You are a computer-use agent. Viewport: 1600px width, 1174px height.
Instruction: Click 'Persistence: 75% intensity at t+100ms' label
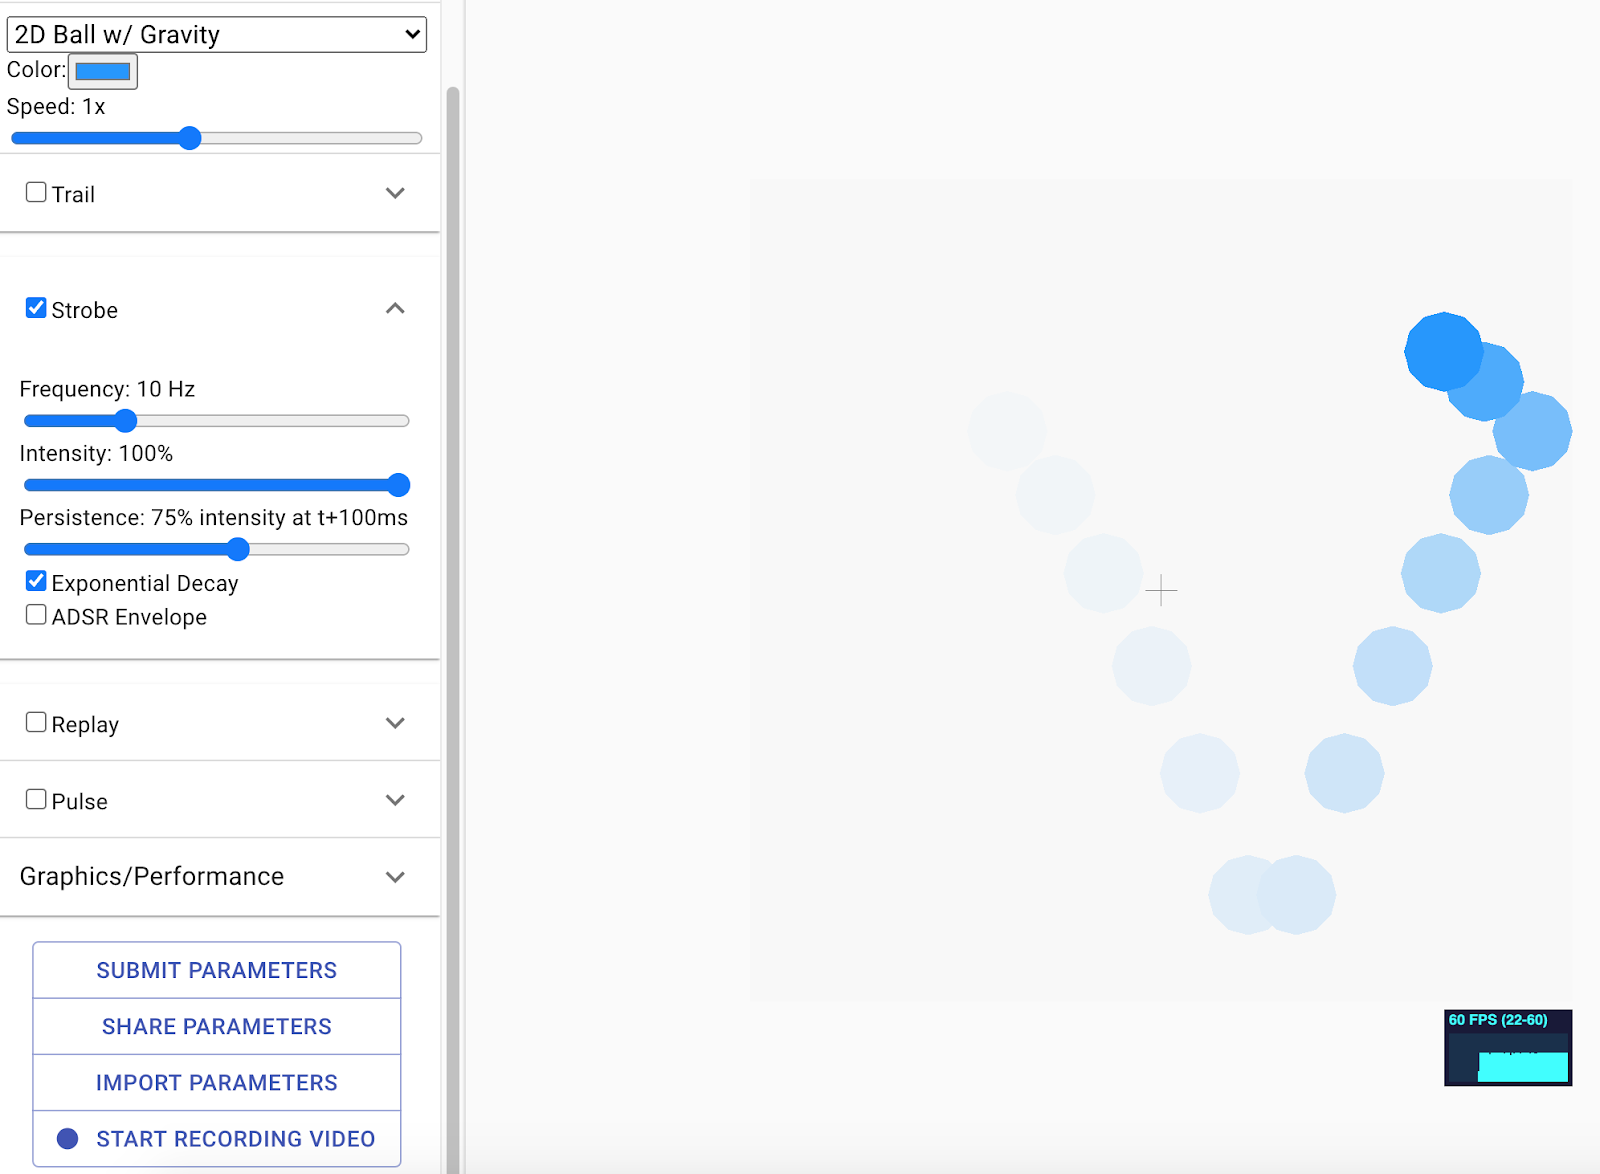pos(214,517)
